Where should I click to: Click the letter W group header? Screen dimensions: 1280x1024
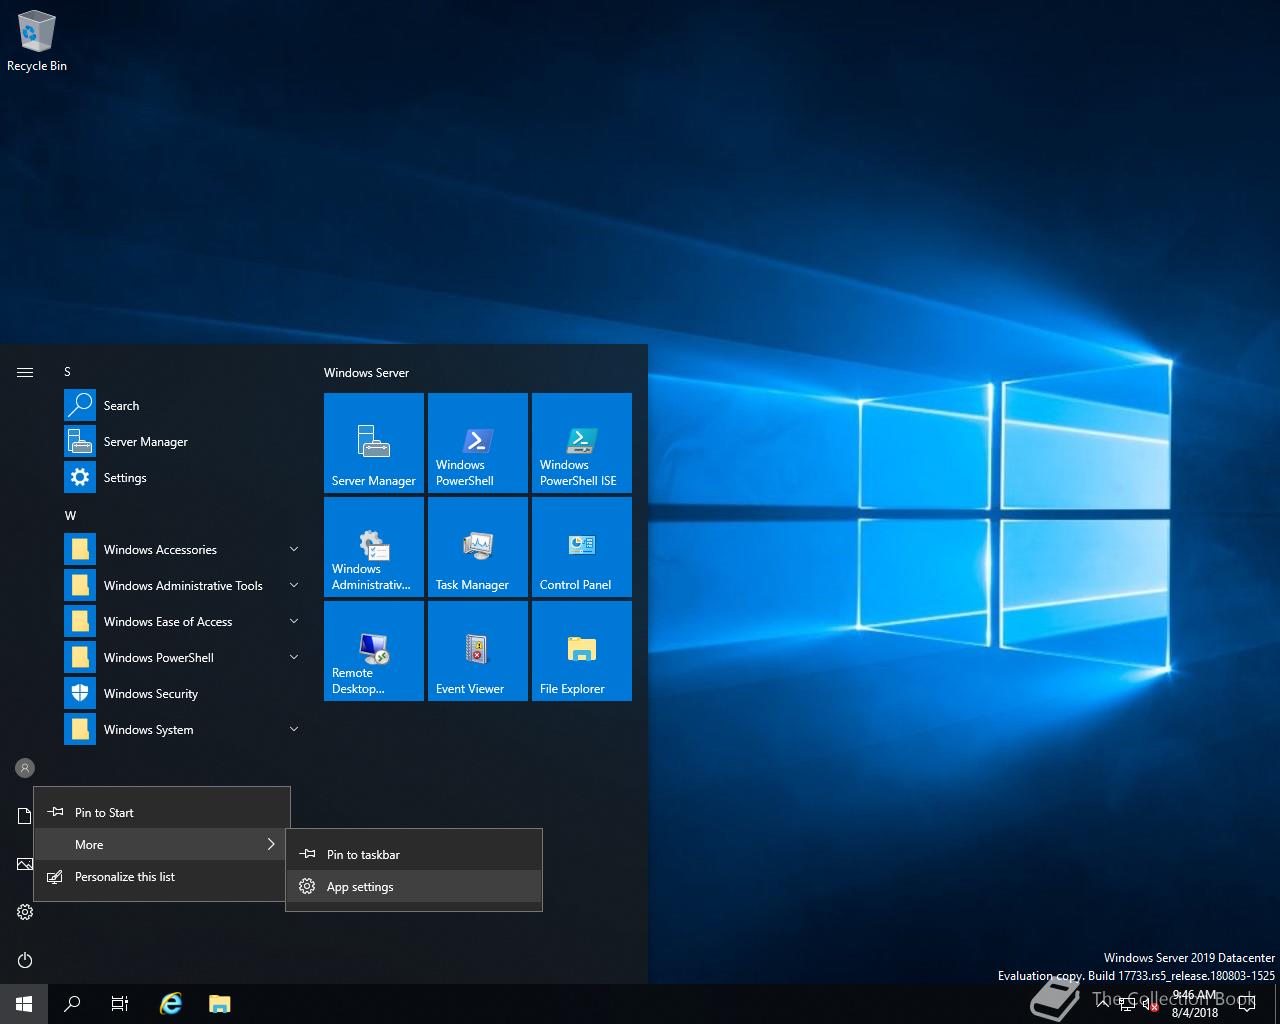(70, 515)
